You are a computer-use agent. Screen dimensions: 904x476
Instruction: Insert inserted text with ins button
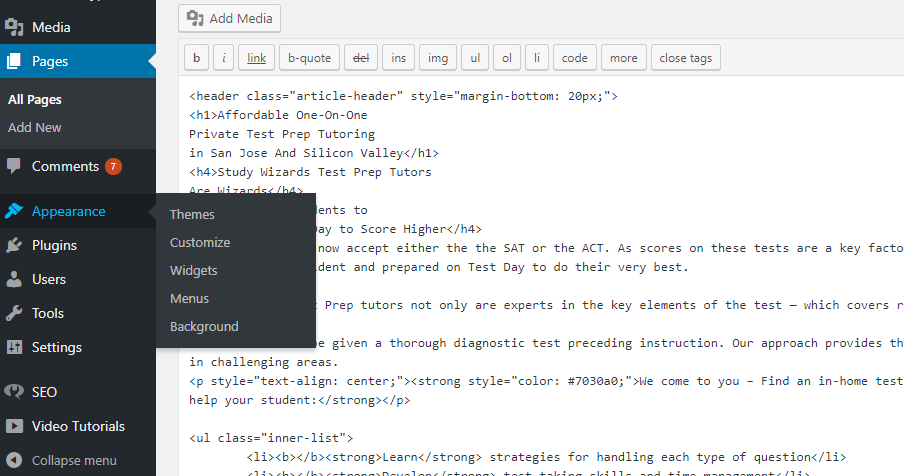(398, 58)
